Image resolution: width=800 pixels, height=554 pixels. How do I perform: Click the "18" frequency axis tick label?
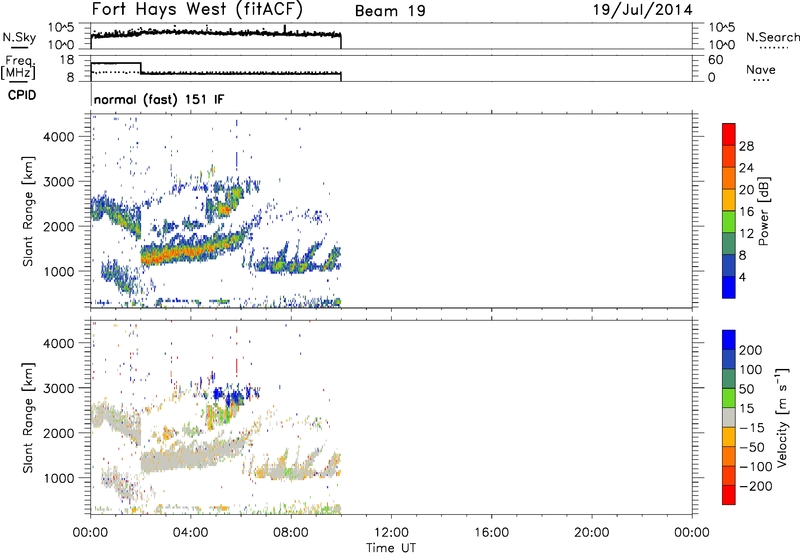tap(66, 60)
